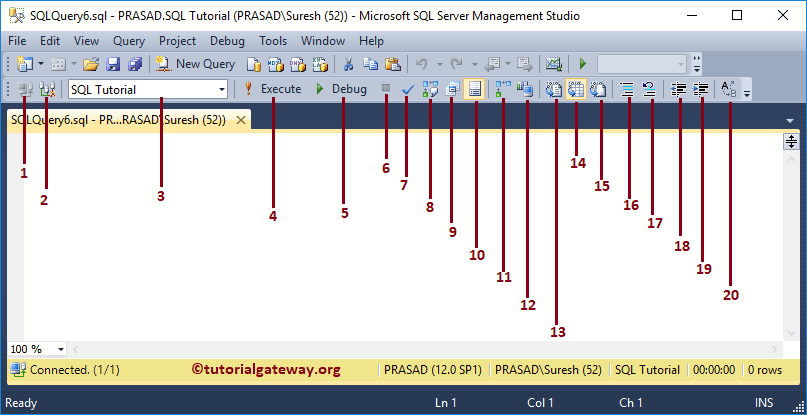Click the horizontal scrollbar right arrow
Image resolution: width=807 pixels, height=415 pixels.
774,349
